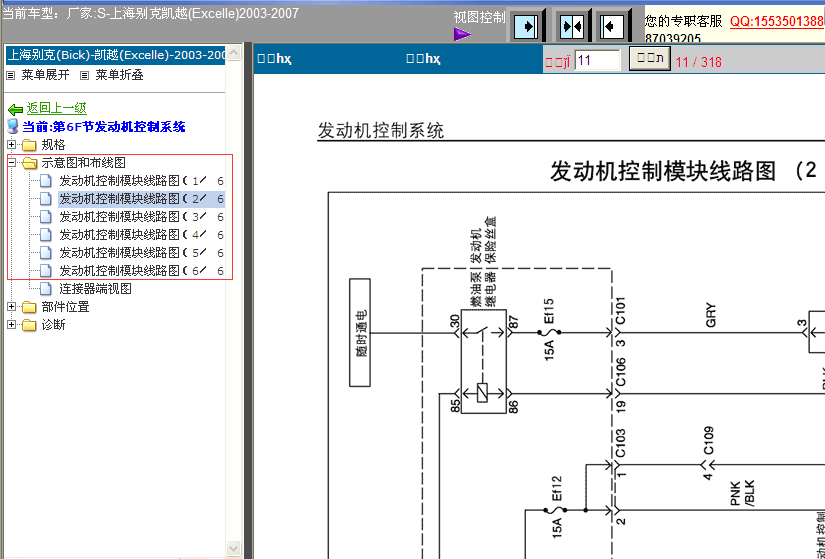This screenshot has width=825, height=559.
Task: Click the 菜单折叠 collapse menu option
Action: [119, 75]
